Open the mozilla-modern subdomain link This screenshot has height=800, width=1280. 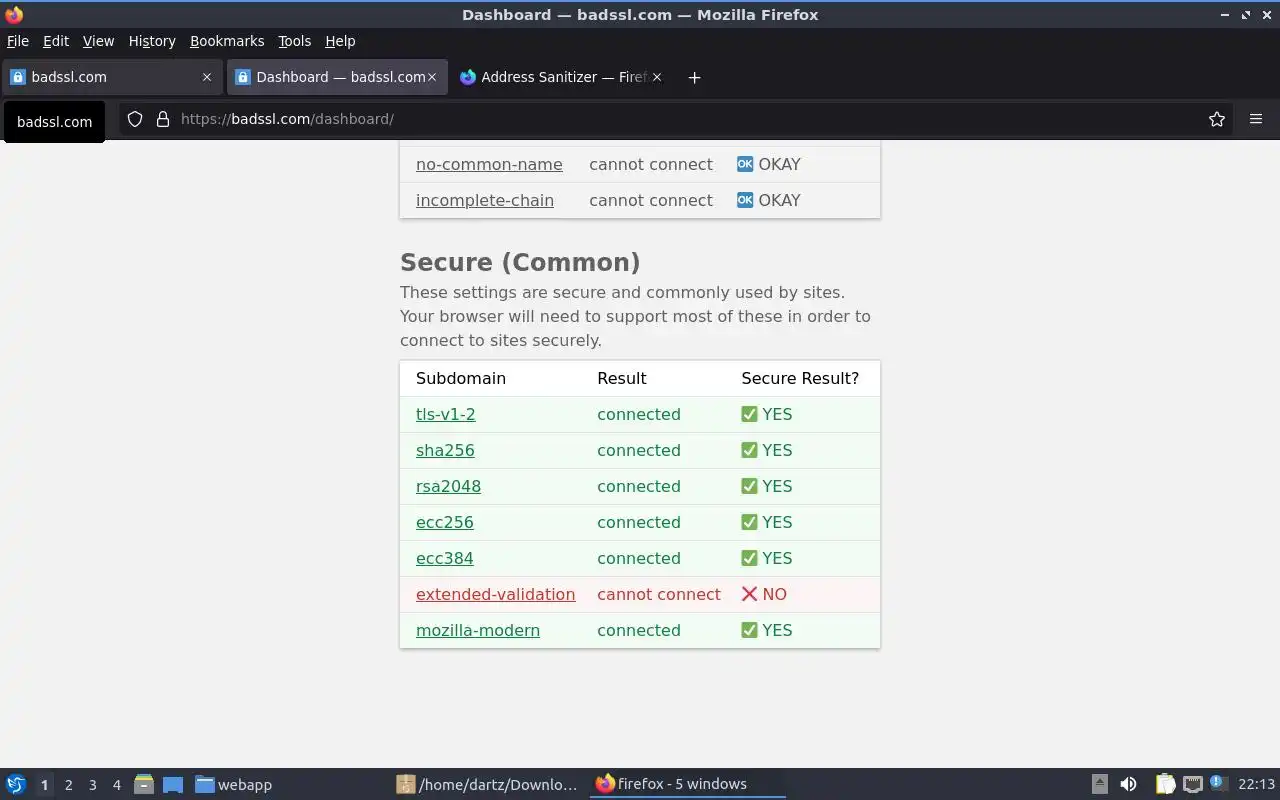pos(478,630)
